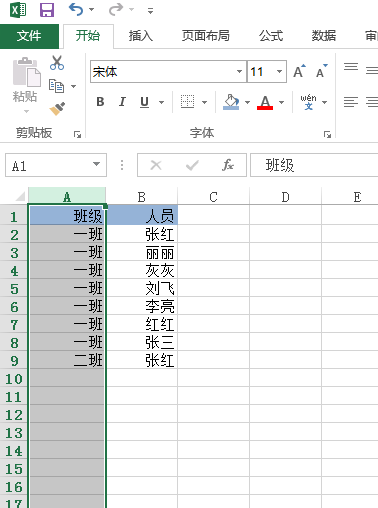
Task: Select column D header
Action: click(x=285, y=197)
